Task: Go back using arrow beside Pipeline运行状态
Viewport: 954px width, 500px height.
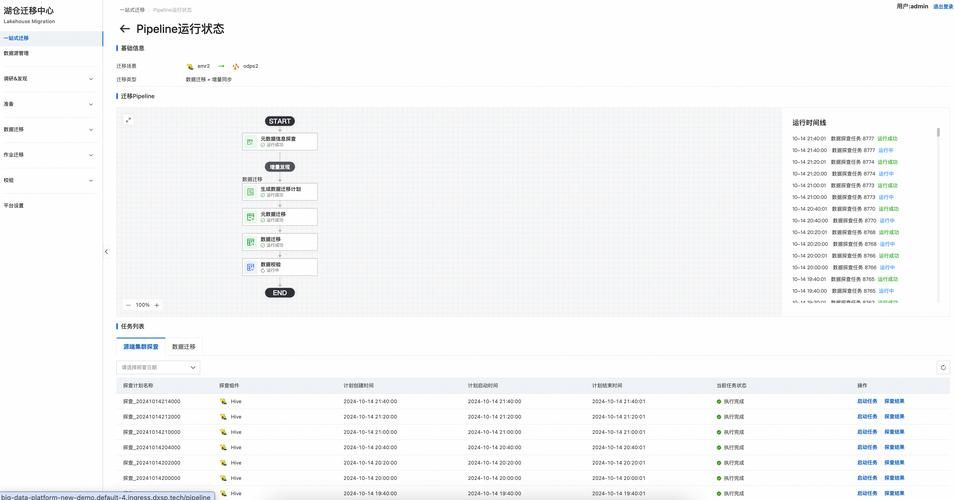Action: [125, 29]
